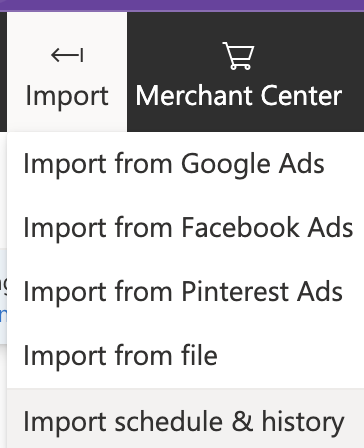Click the words "Pinterest Ads" in the menu
The height and width of the screenshot is (448, 364).
(x=262, y=292)
